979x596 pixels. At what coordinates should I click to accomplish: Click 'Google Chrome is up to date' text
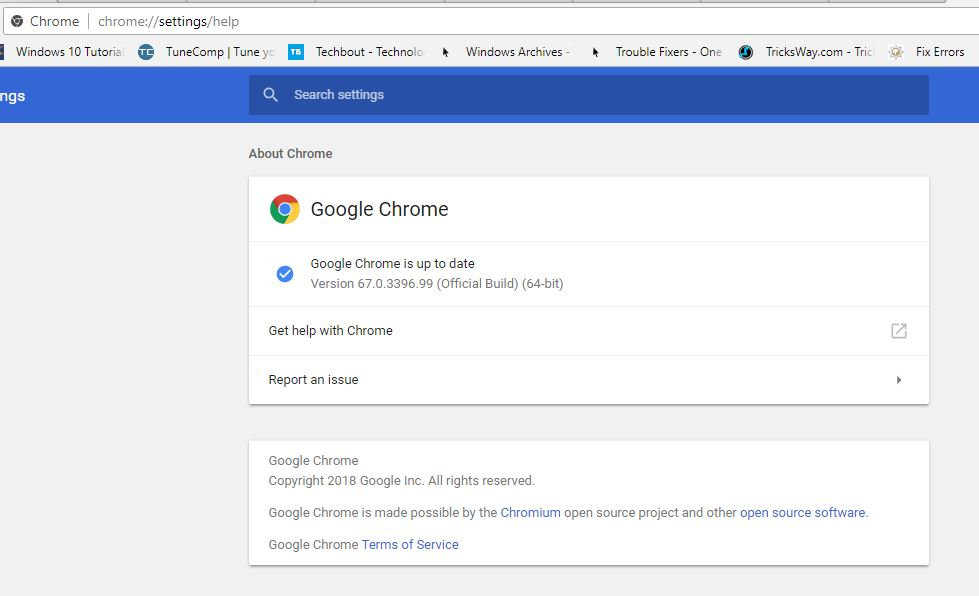click(392, 263)
